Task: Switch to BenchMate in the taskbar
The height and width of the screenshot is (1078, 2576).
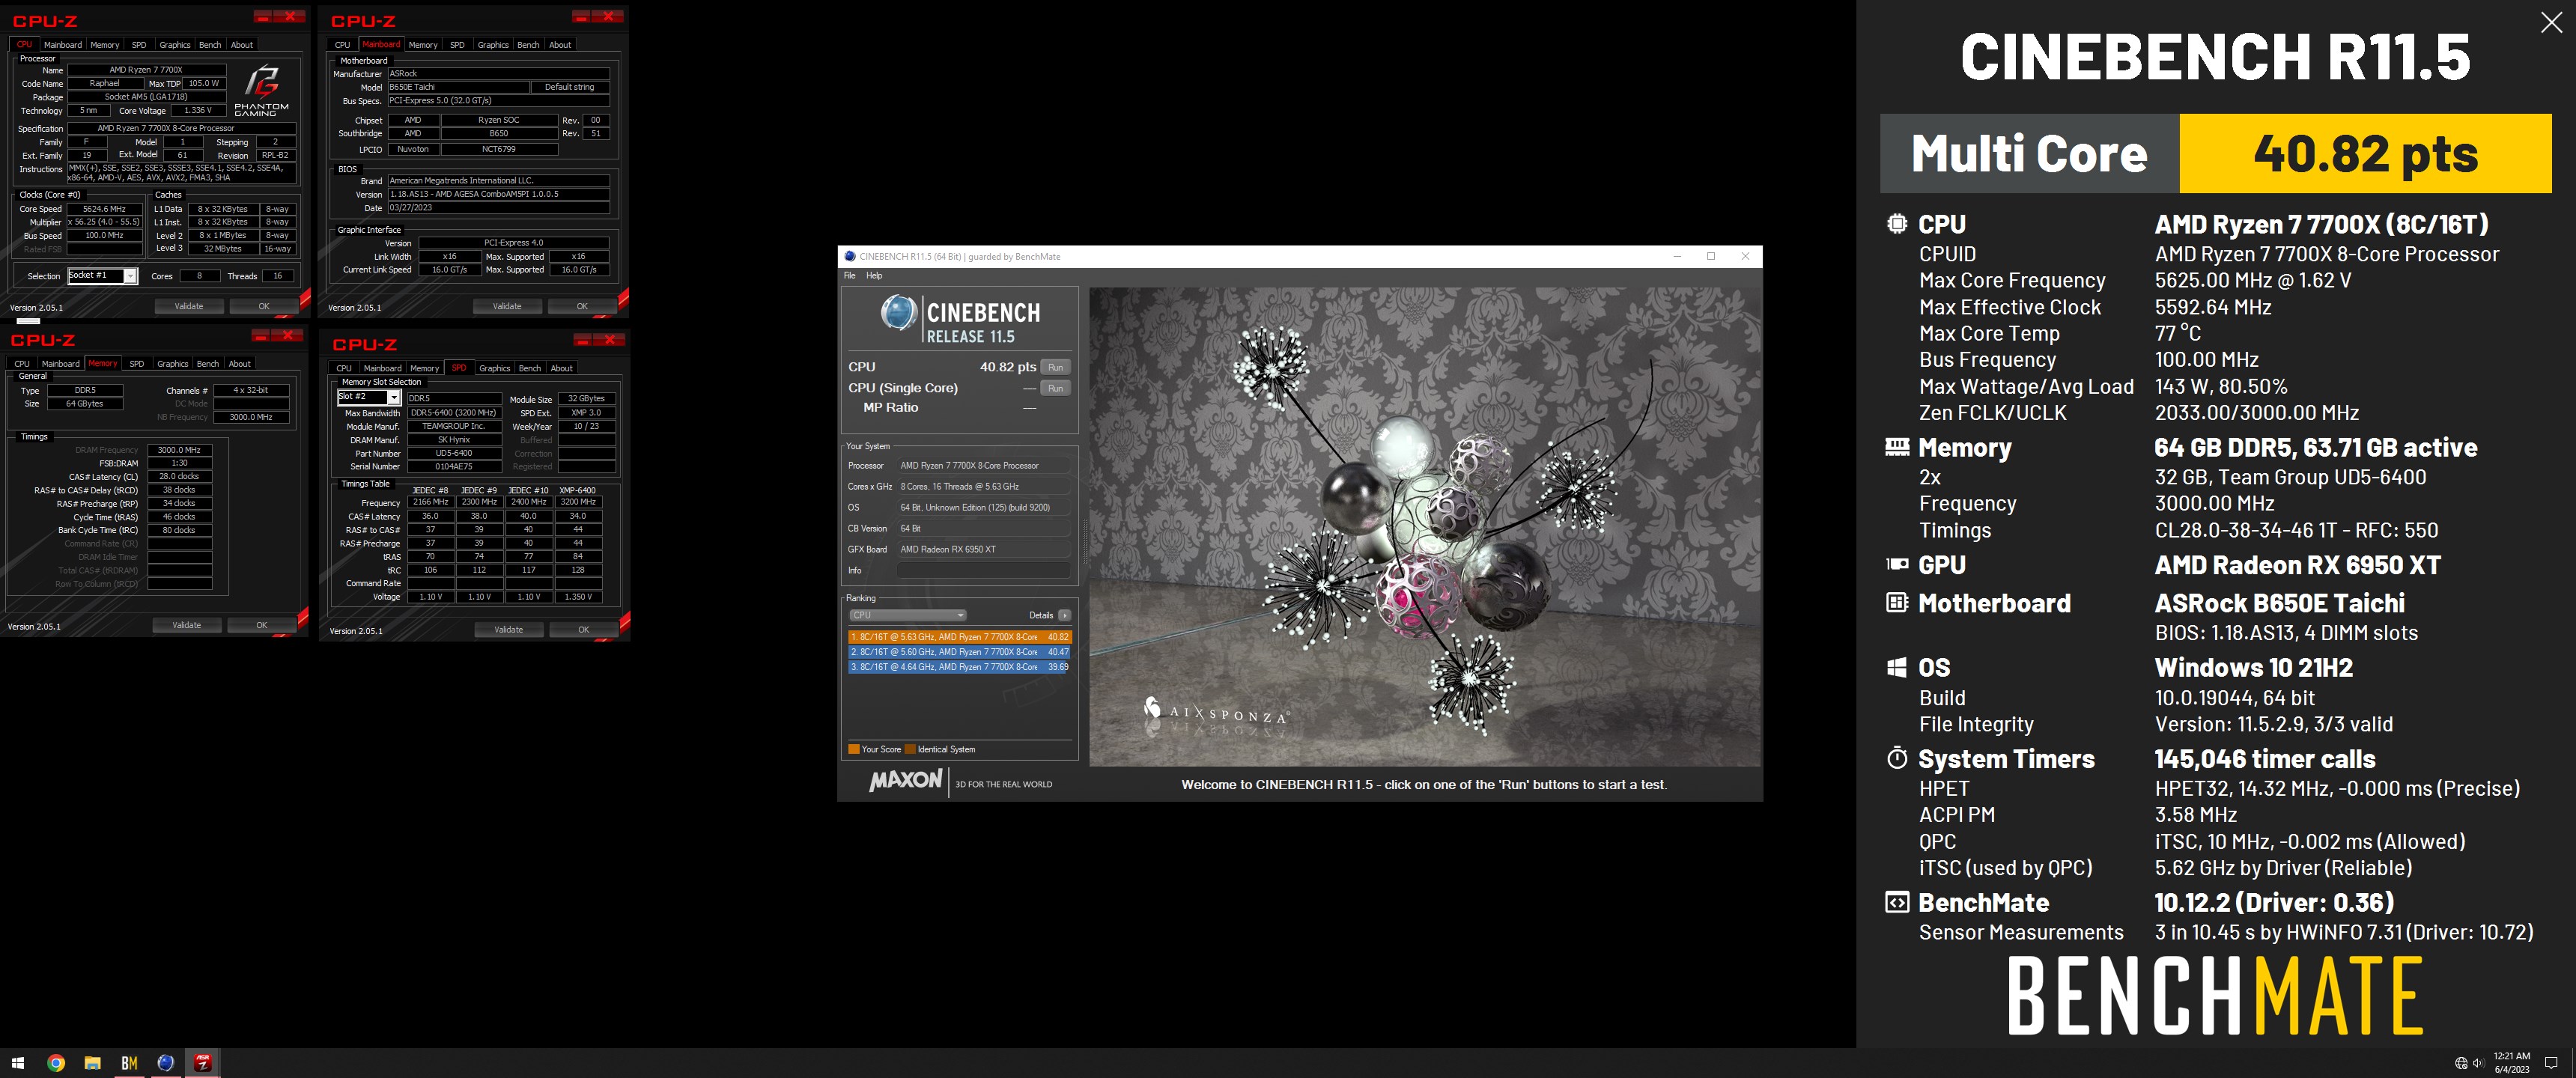Action: point(129,1063)
